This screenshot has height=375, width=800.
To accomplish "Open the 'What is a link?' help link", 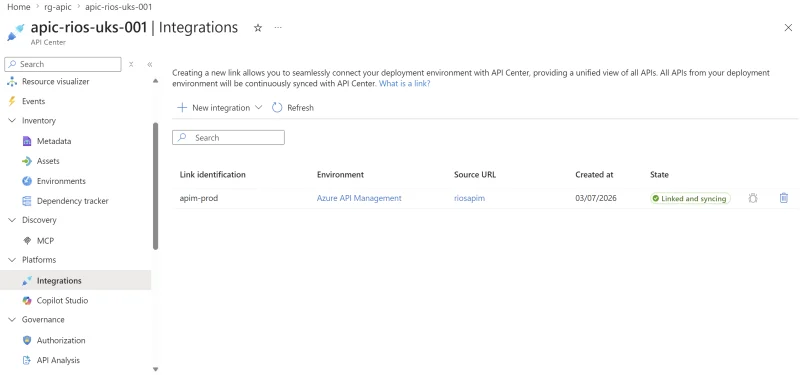I will [x=405, y=83].
